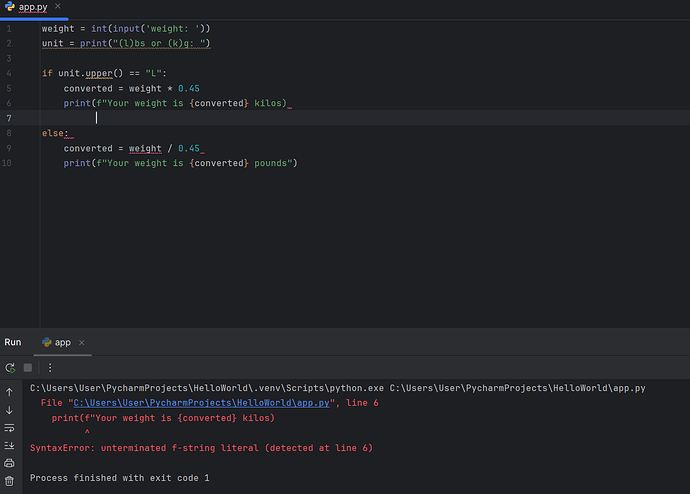This screenshot has height=494, width=690.
Task: Place cursor on 'weight = int(input' line
Action: [x=126, y=29]
